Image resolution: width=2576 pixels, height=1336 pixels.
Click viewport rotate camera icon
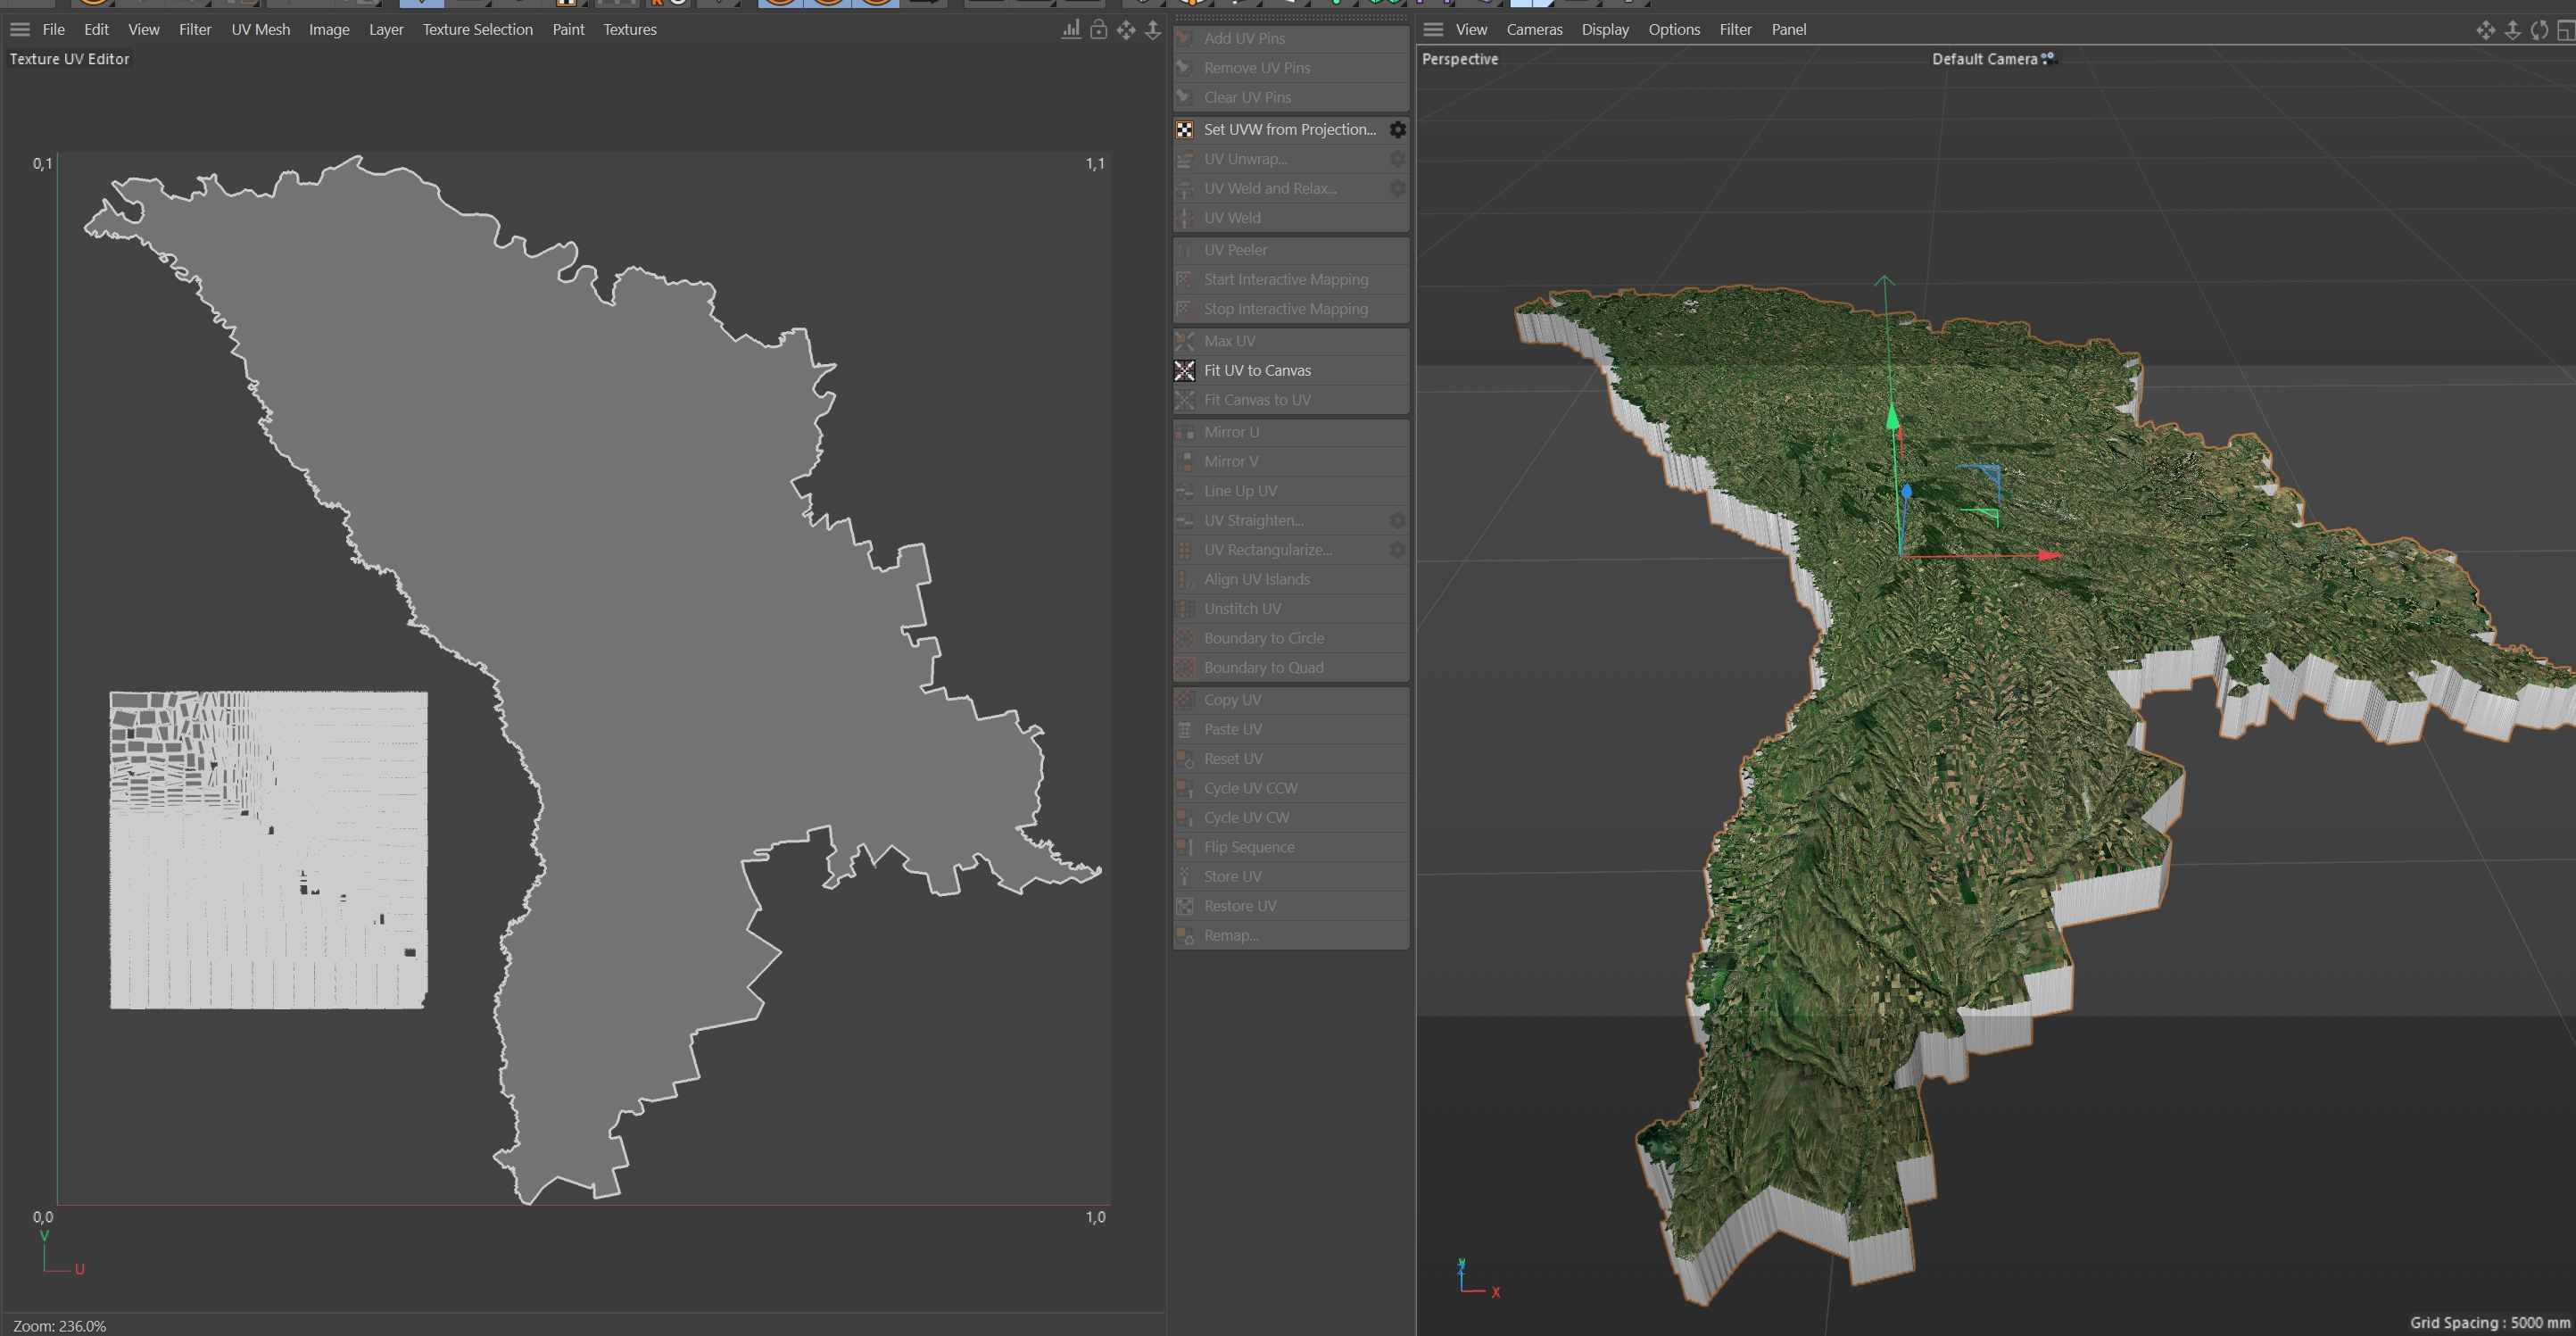coord(2538,30)
